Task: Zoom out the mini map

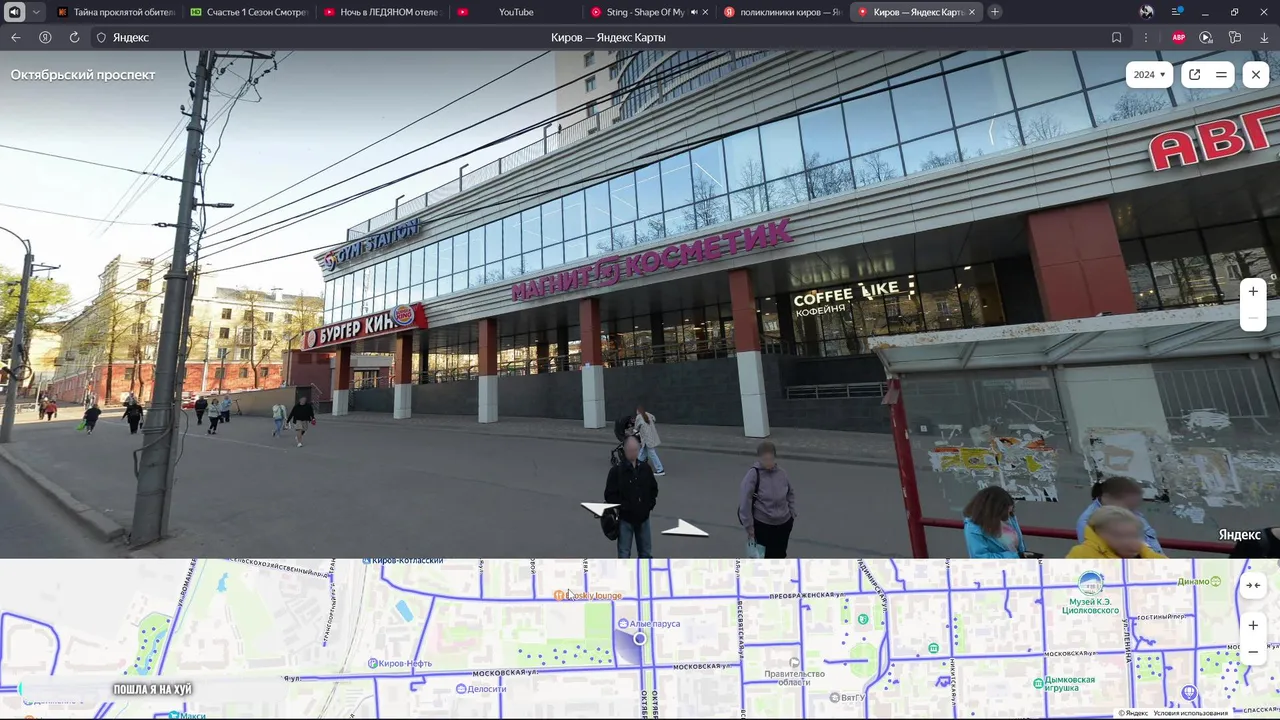Action: tap(1253, 652)
